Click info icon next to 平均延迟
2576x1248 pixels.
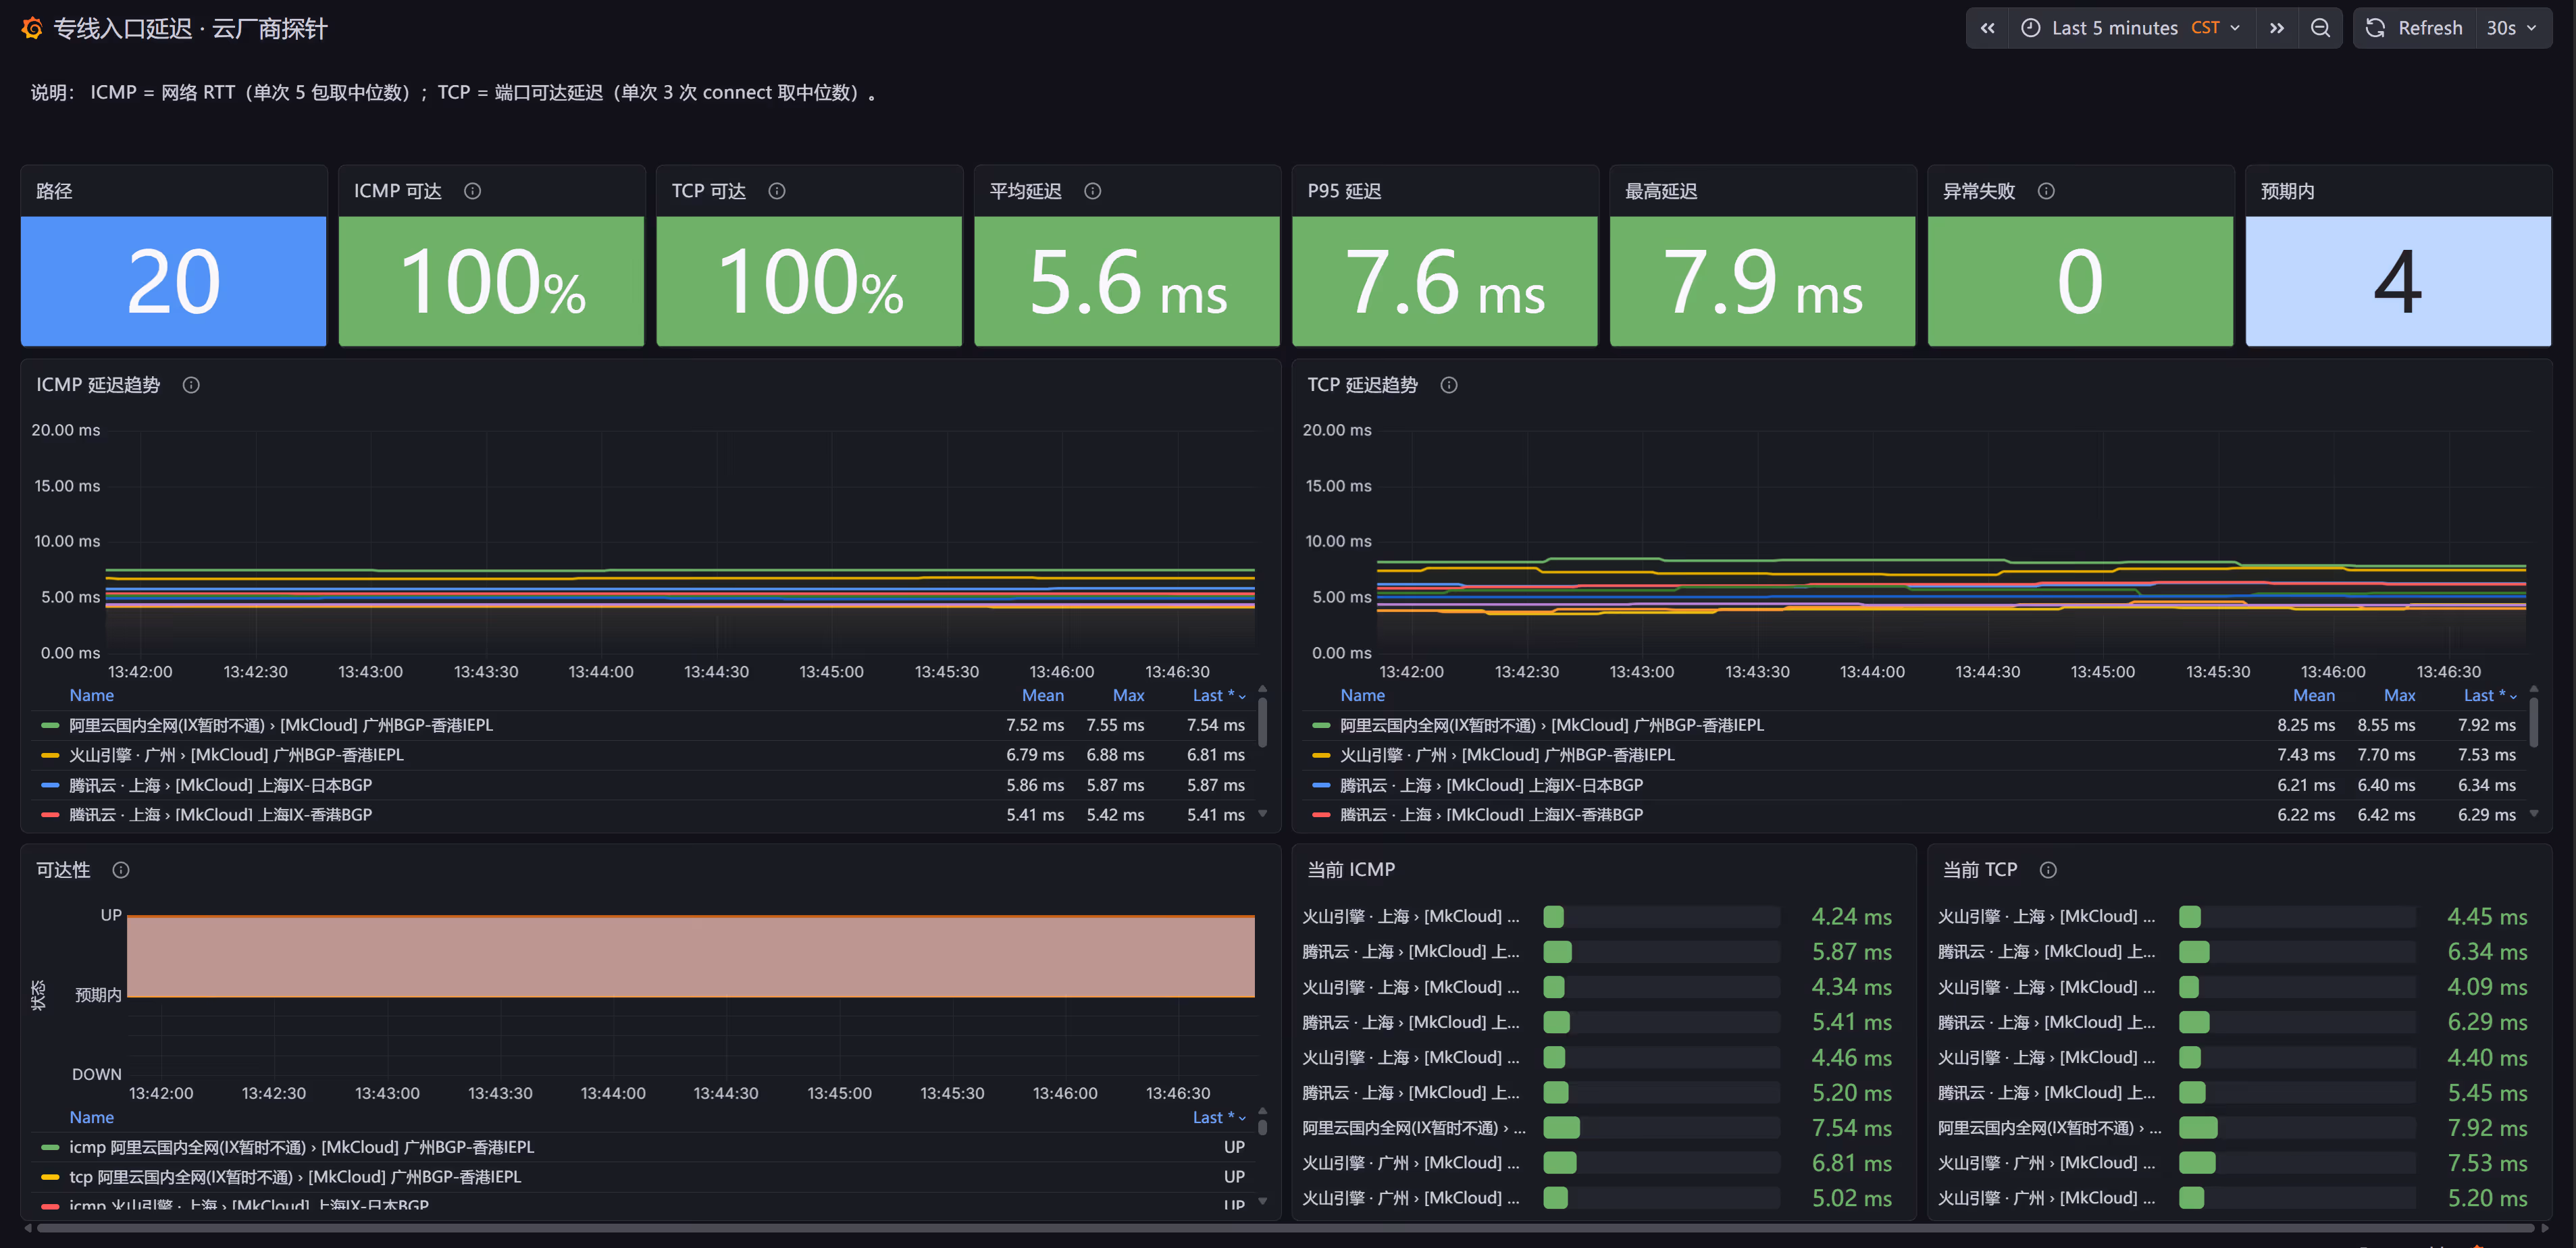coord(1093,191)
